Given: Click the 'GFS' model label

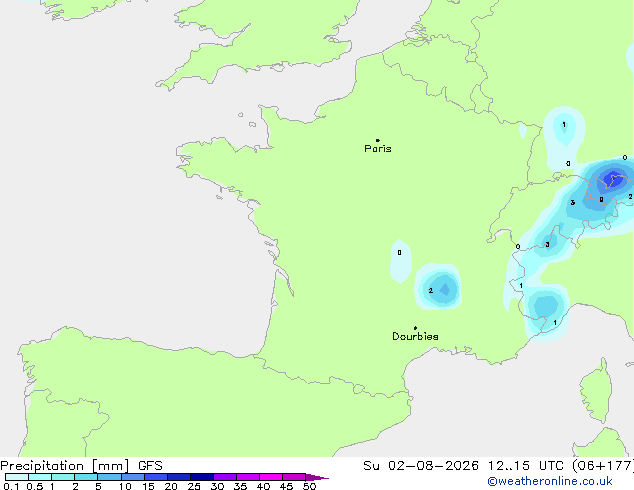Looking at the screenshot, I should click(150, 466).
